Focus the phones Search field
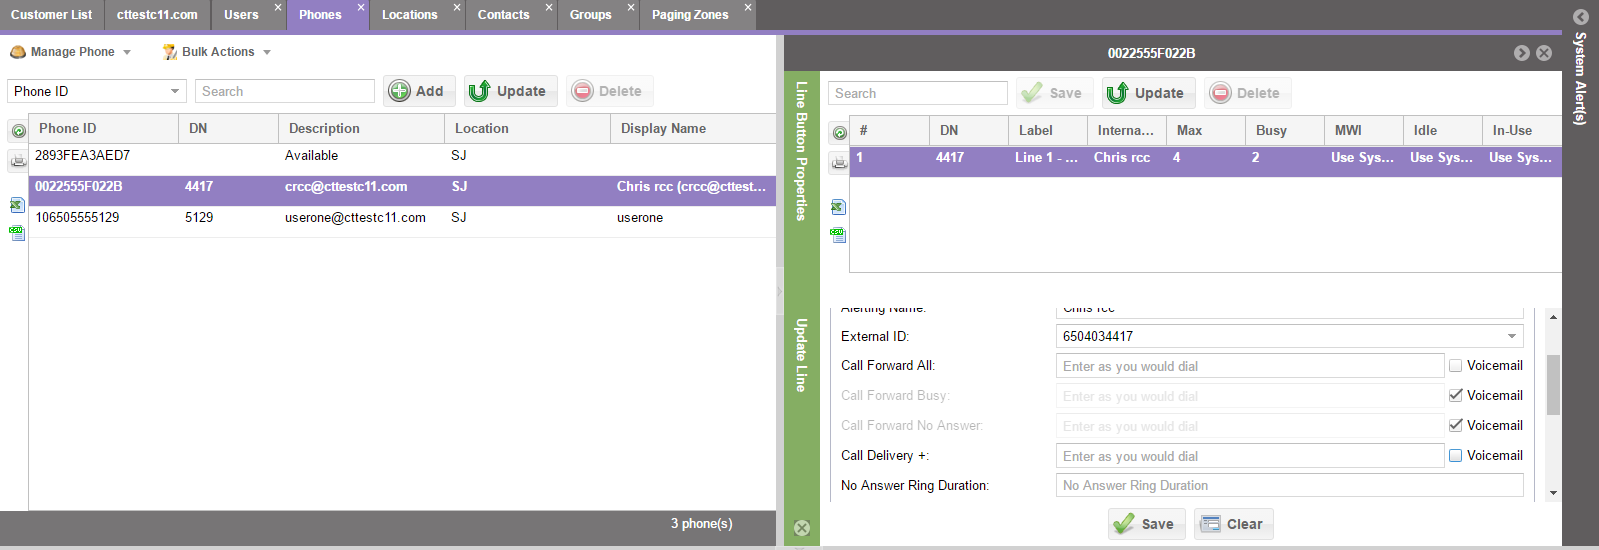Viewport: 1599px width, 550px height. coord(285,91)
